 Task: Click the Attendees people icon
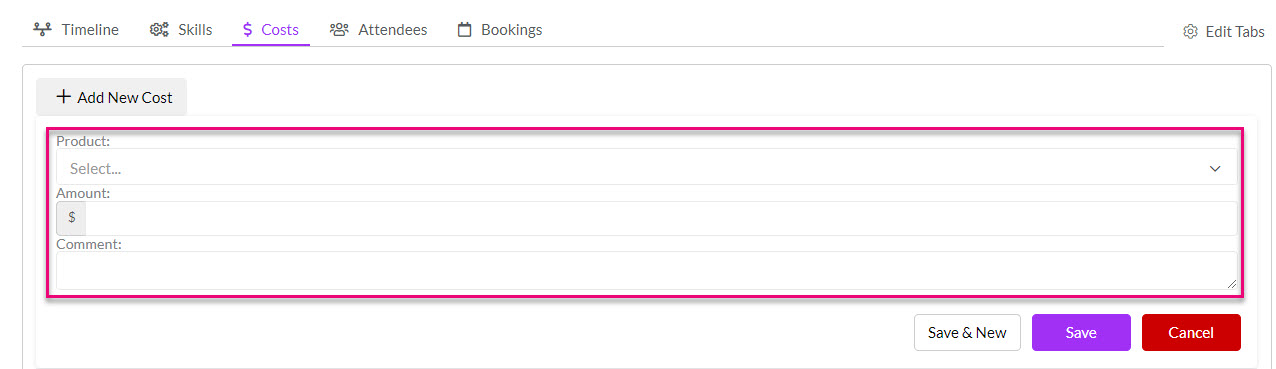(339, 30)
